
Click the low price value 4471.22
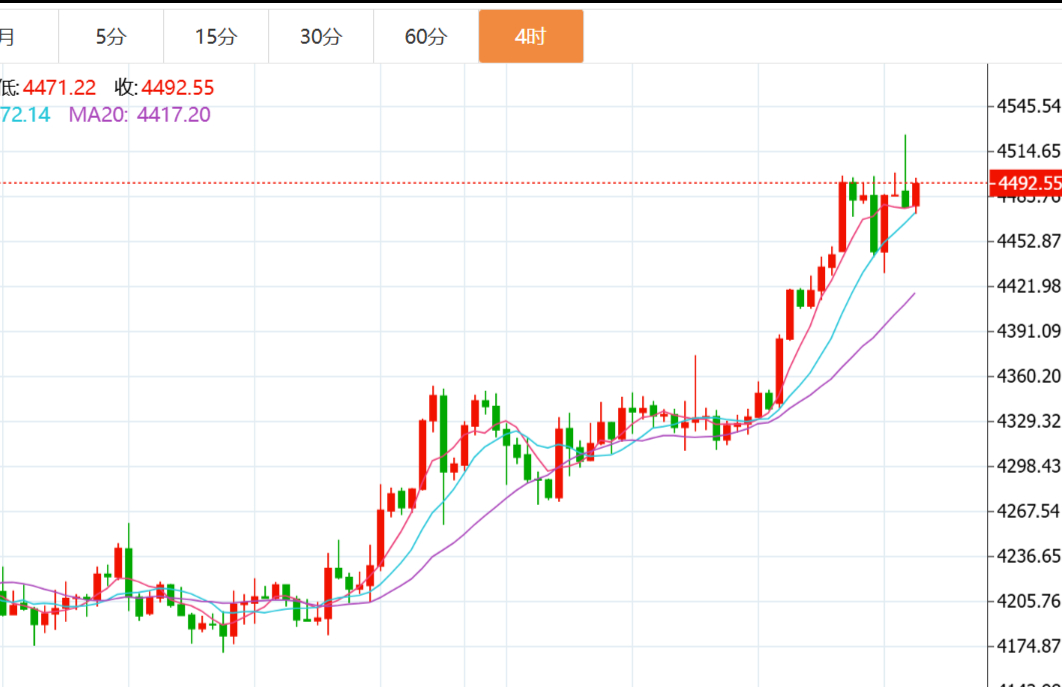pos(59,88)
